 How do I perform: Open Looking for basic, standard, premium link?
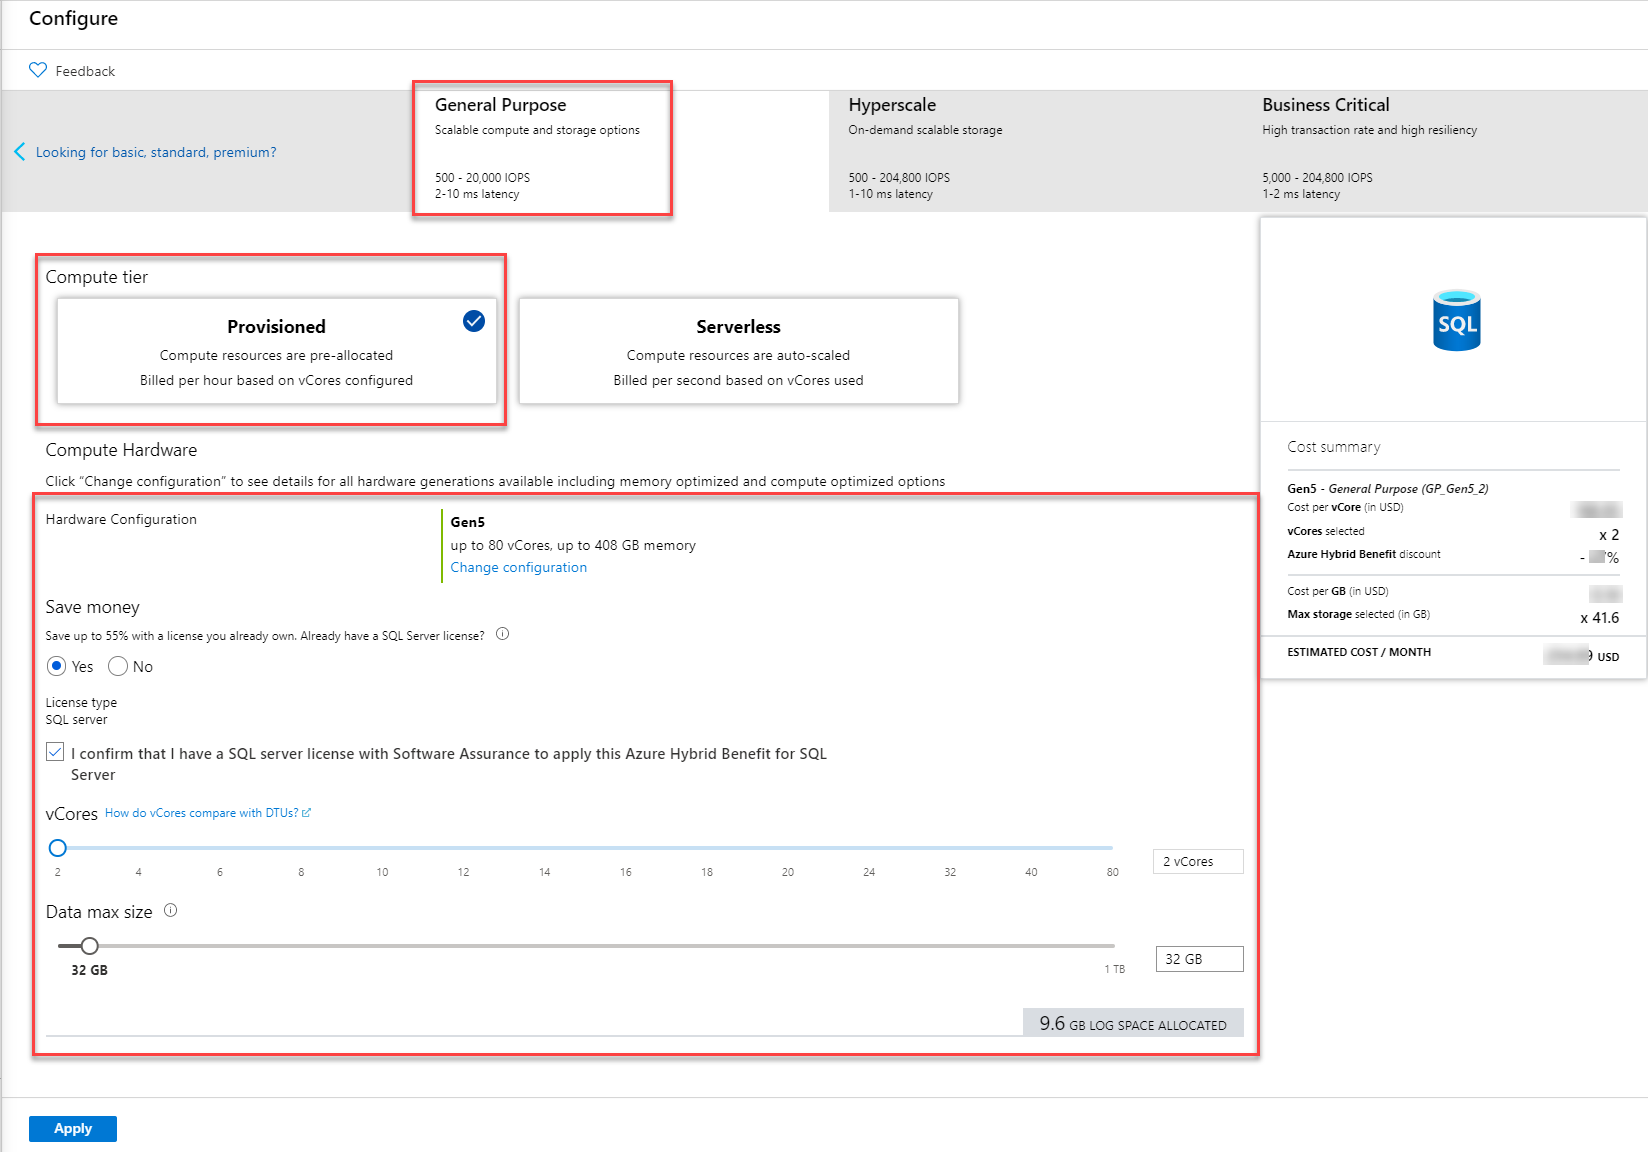(x=156, y=152)
